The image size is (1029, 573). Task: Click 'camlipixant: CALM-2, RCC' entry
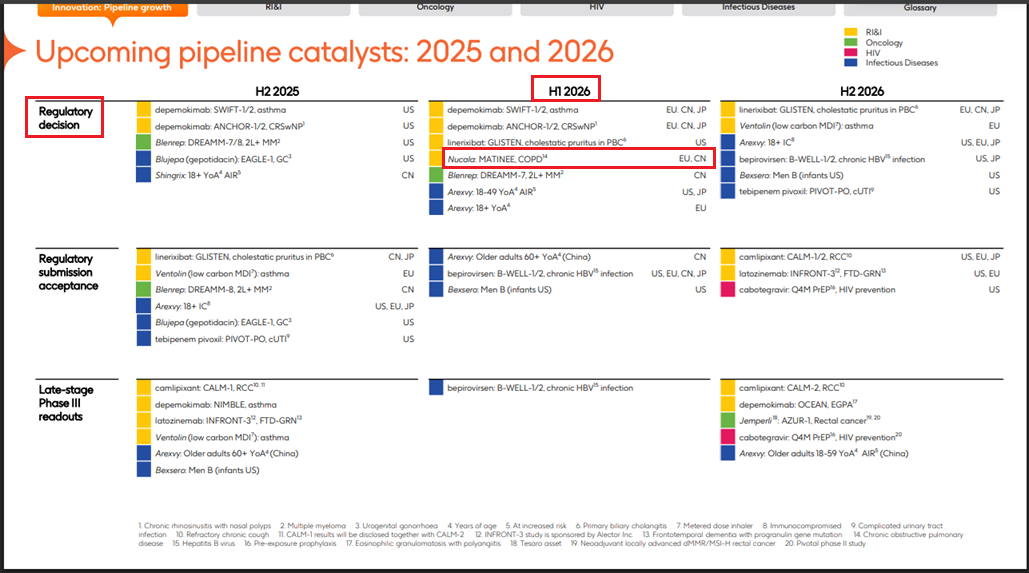click(792, 388)
